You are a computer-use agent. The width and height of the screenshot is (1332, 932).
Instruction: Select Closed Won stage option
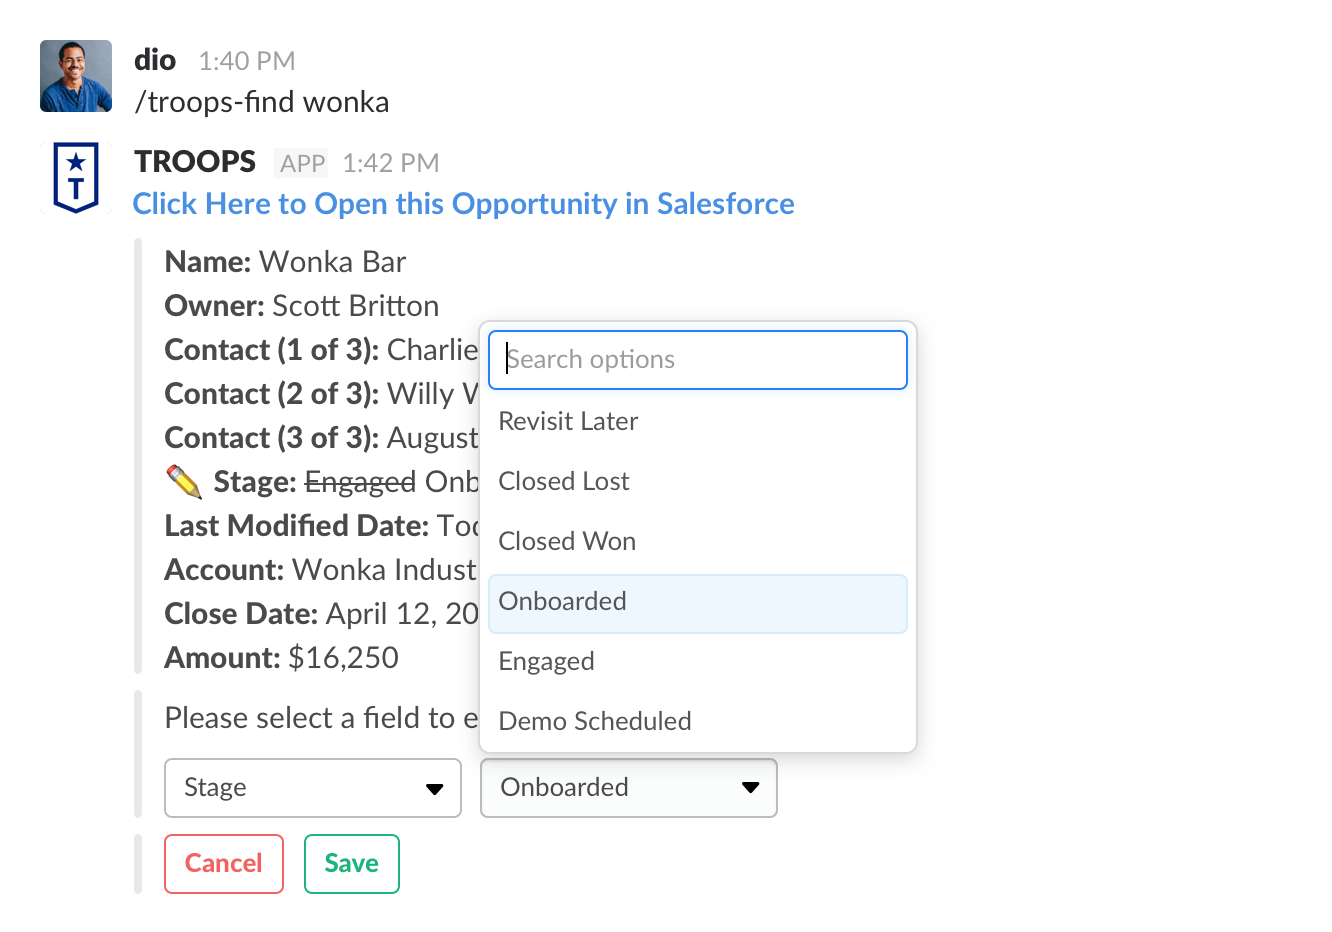pyautogui.click(x=567, y=541)
